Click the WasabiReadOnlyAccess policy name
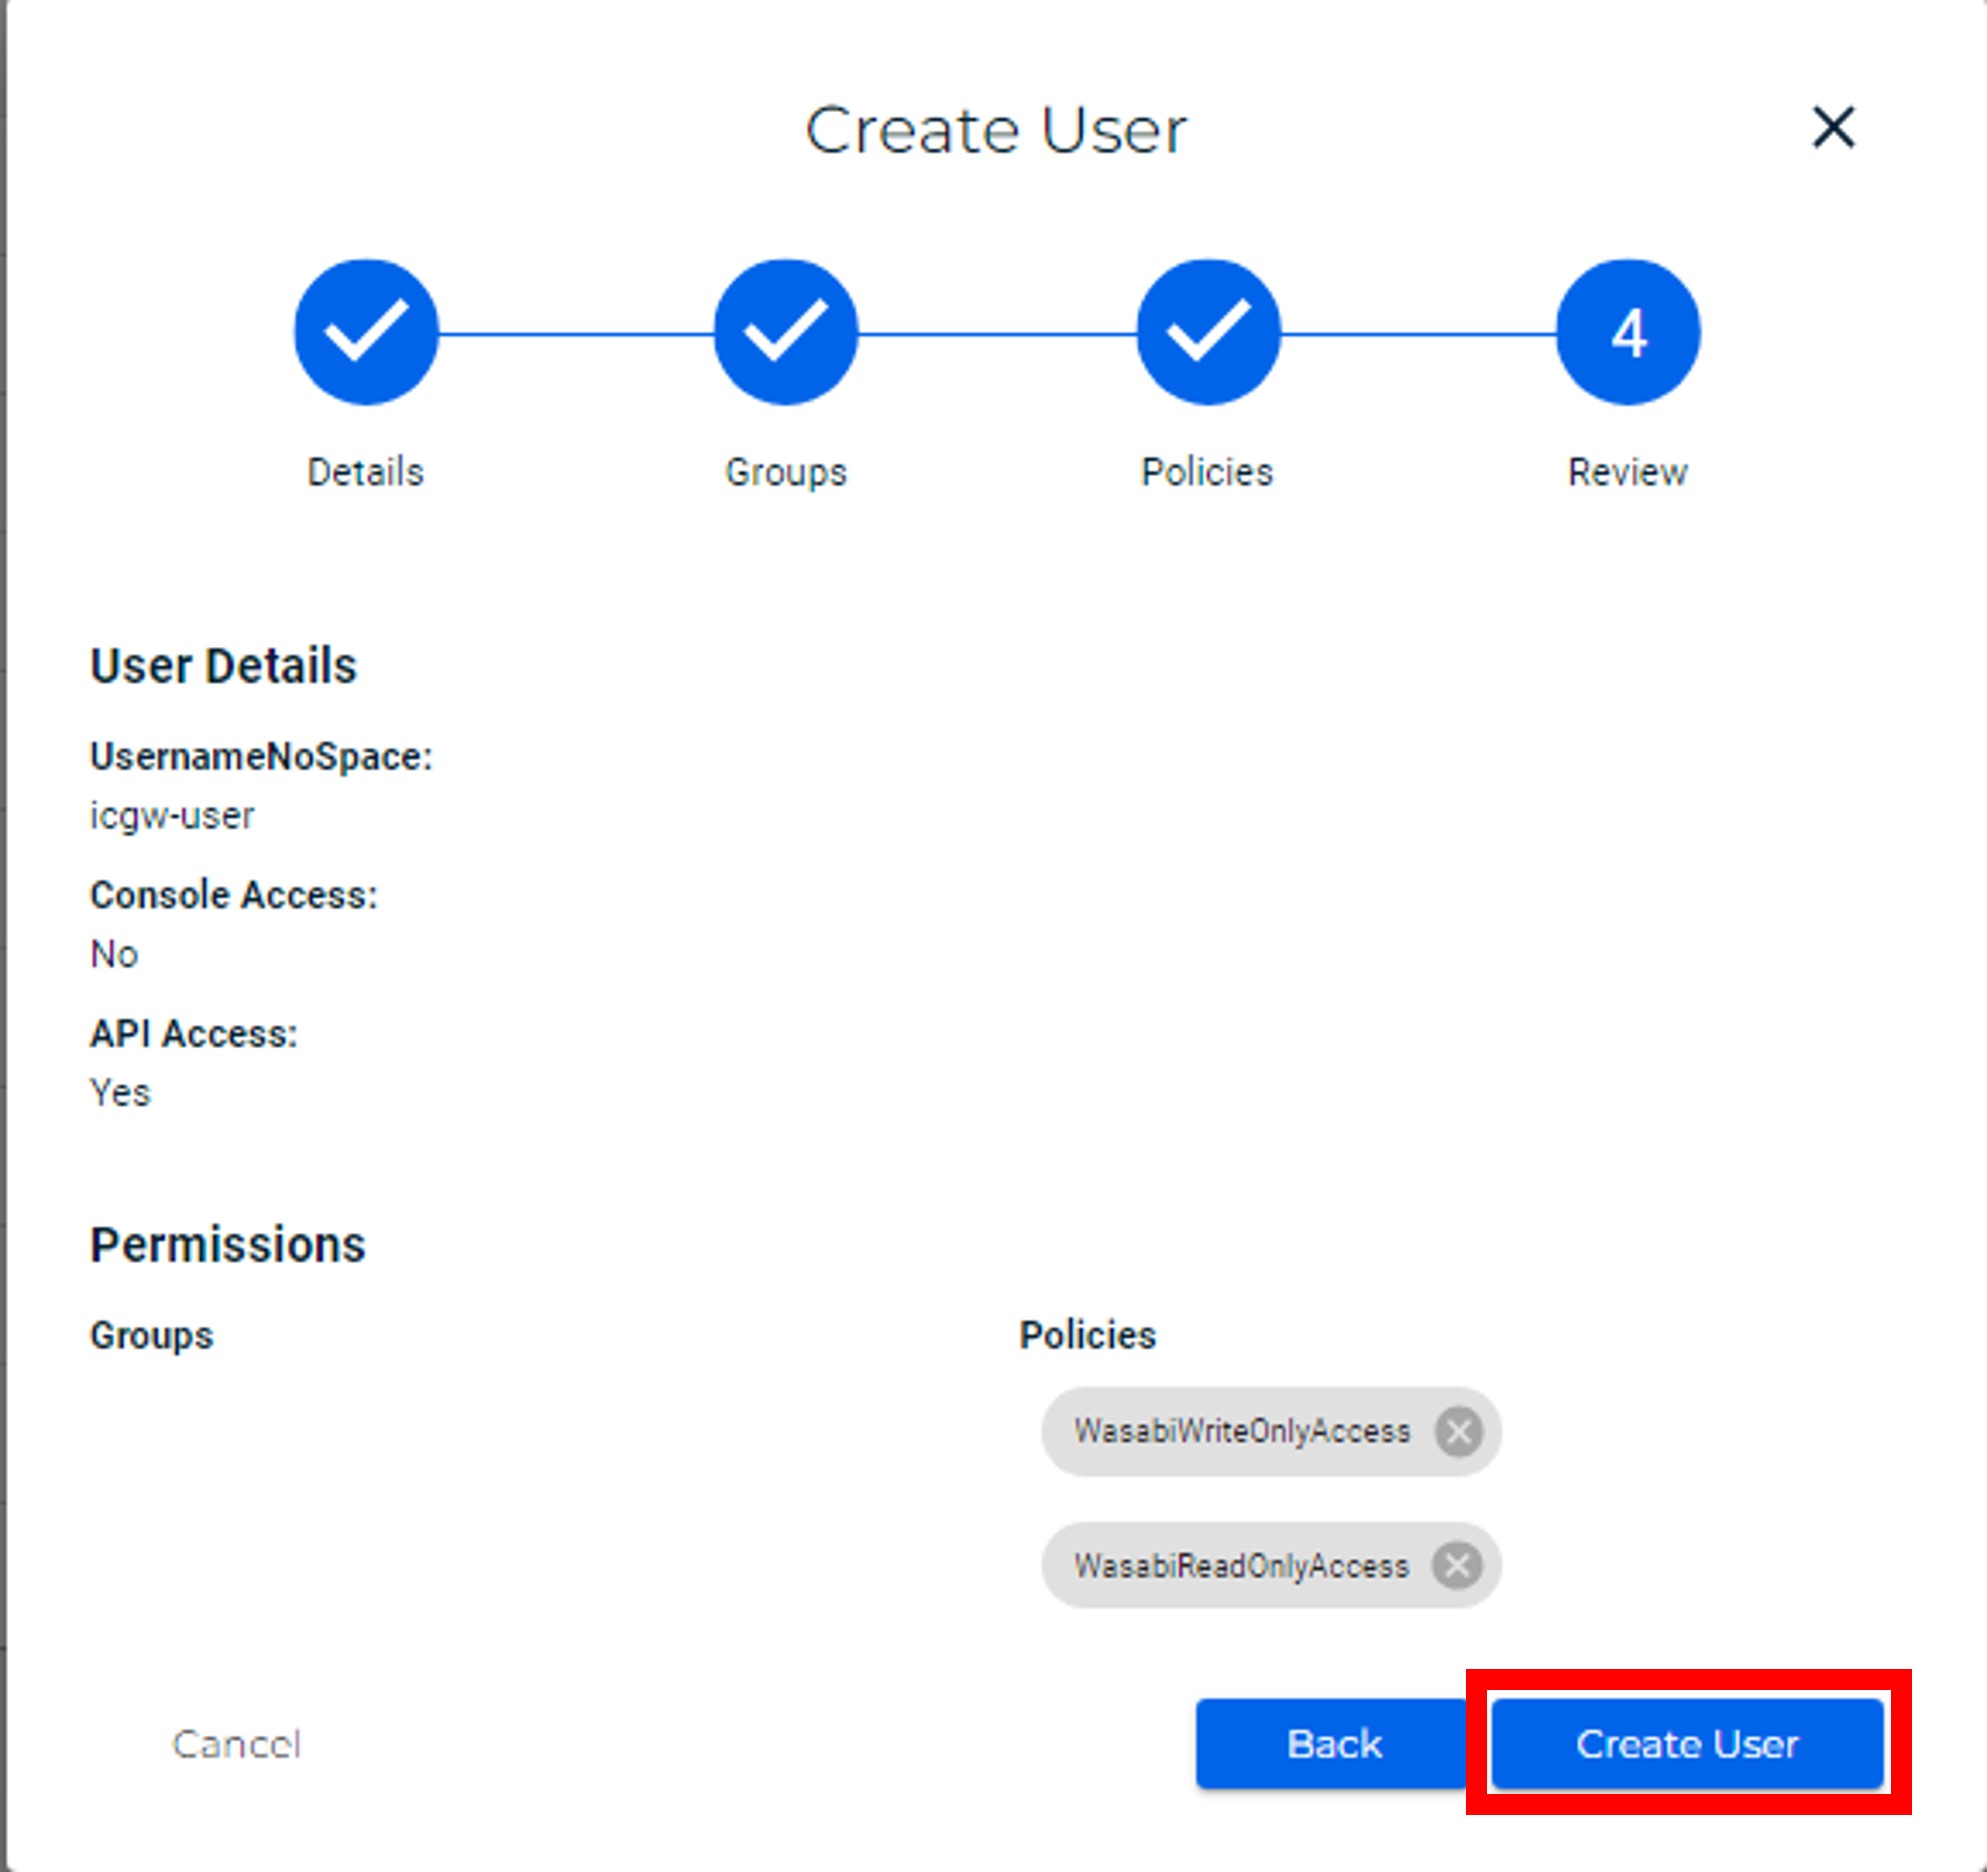The width and height of the screenshot is (1987, 1872). click(x=1241, y=1565)
